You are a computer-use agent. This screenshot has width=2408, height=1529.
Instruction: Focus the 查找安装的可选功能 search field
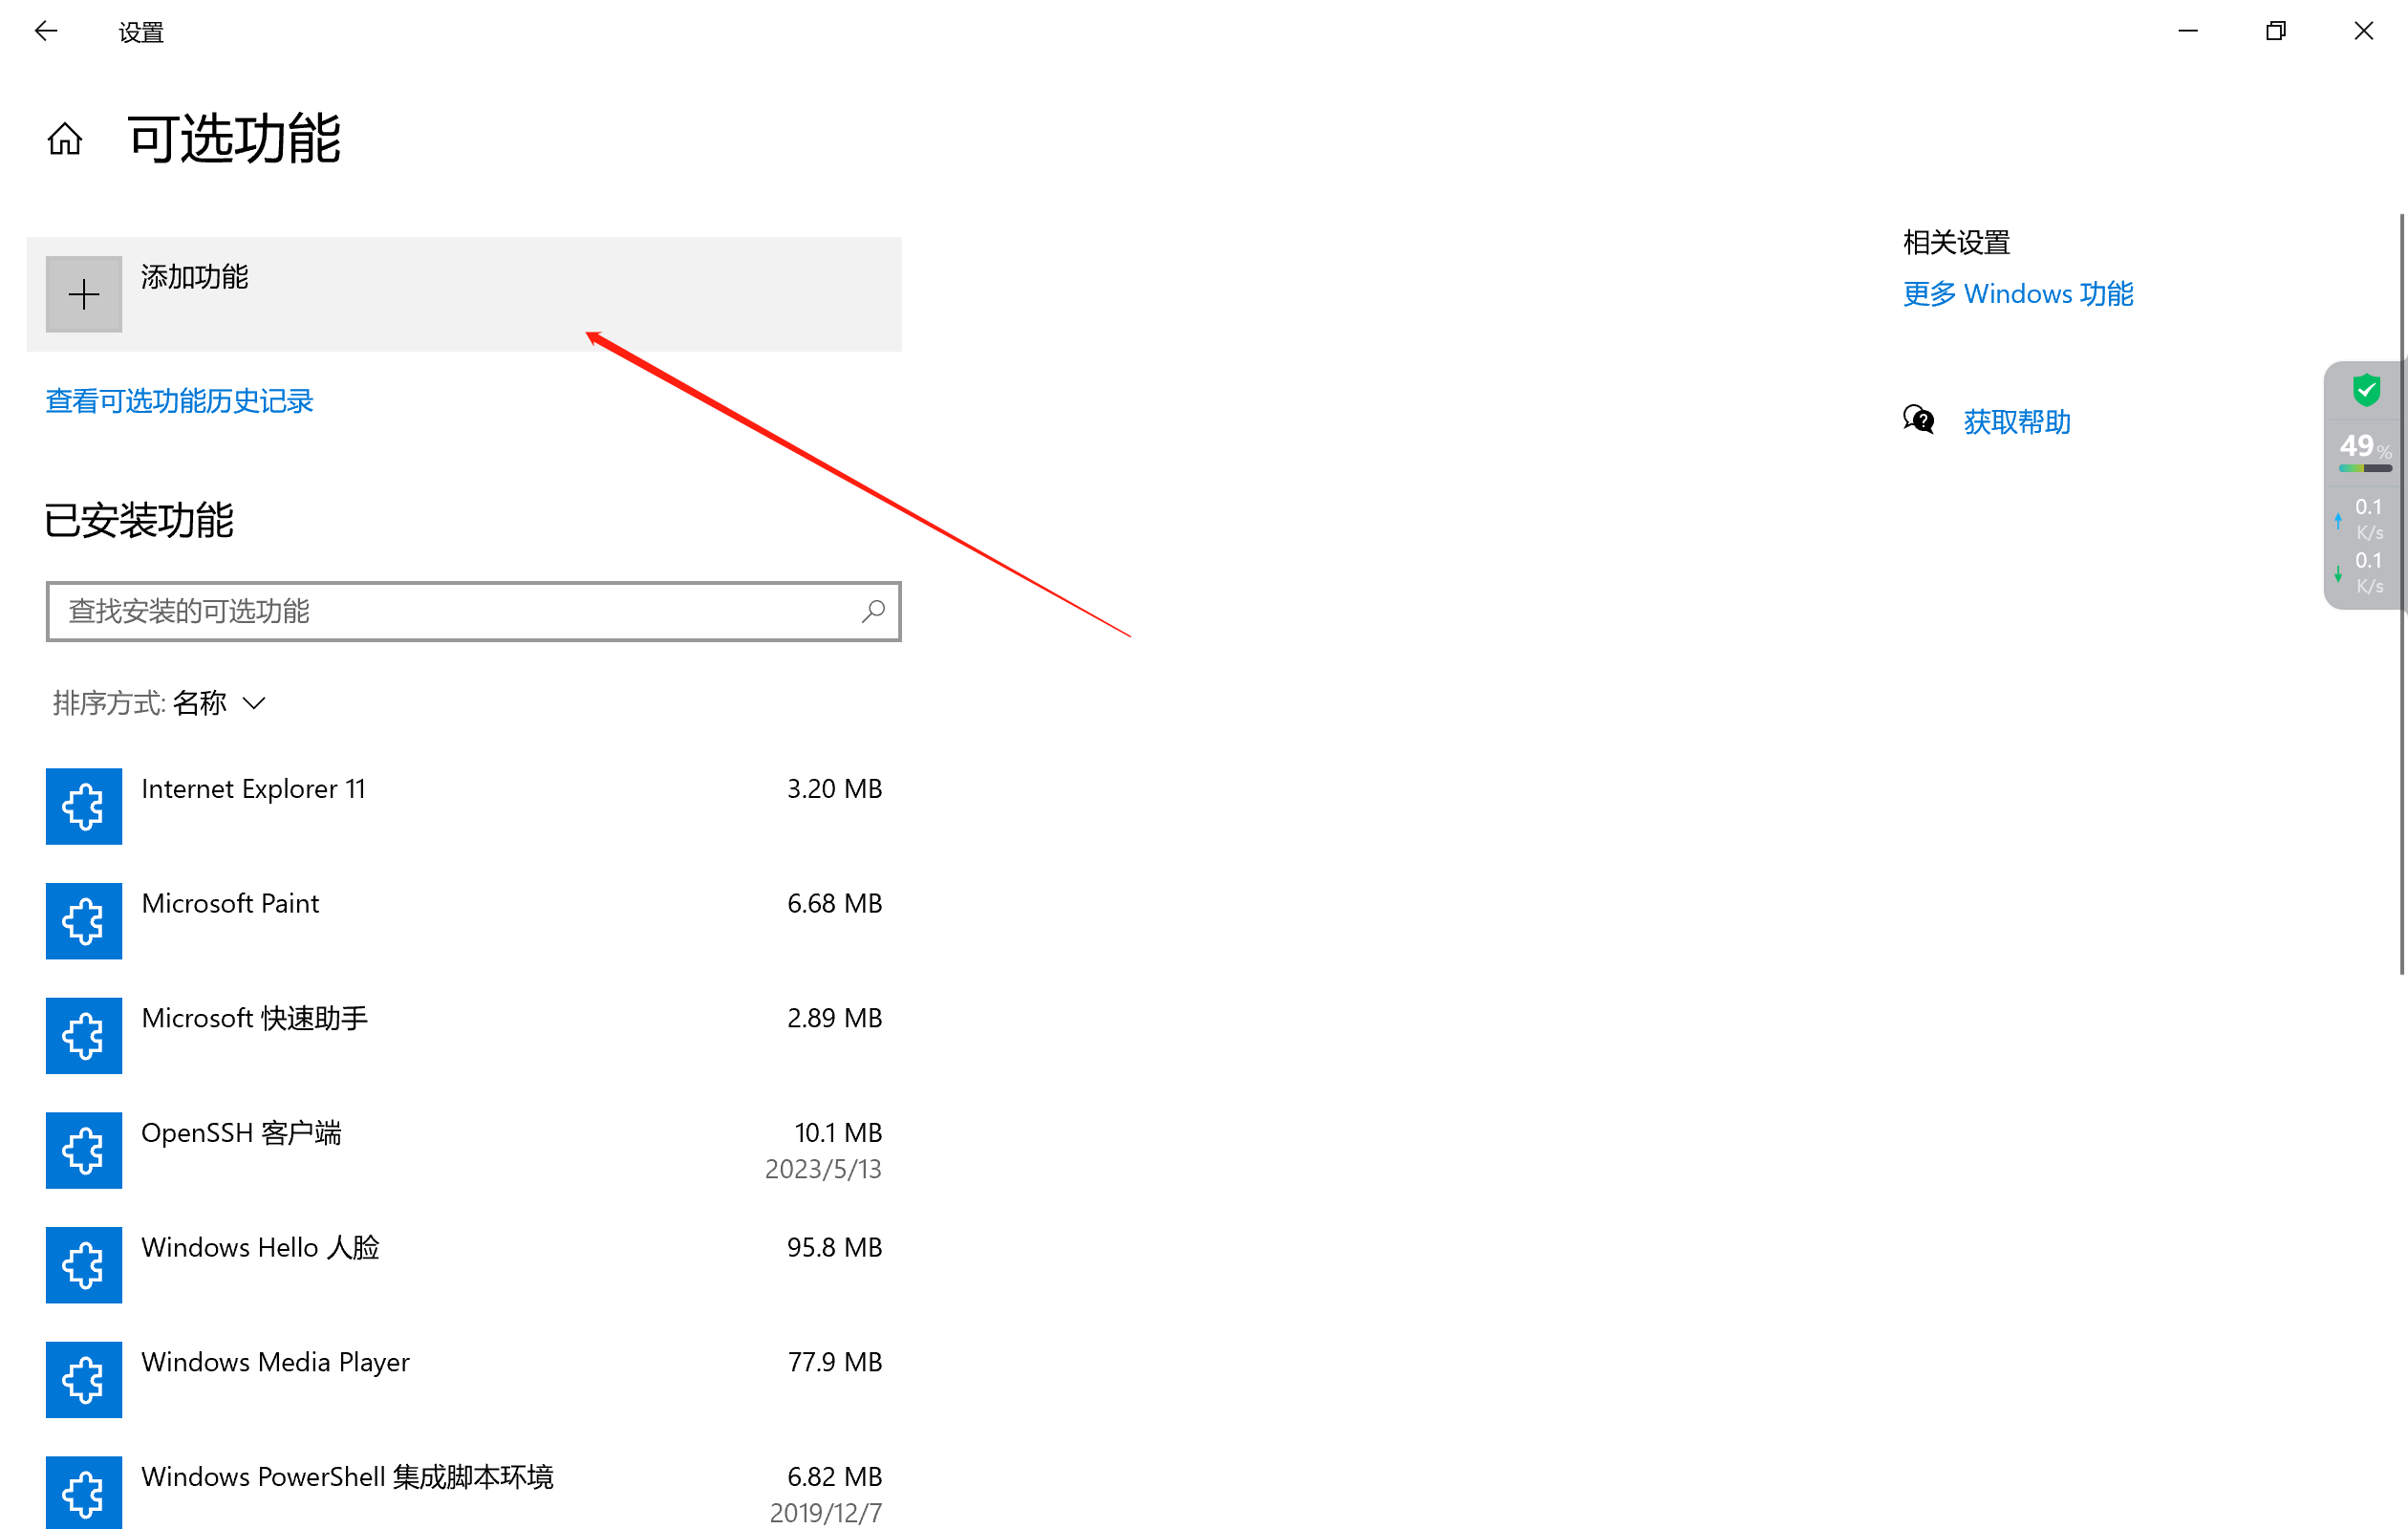click(x=474, y=611)
